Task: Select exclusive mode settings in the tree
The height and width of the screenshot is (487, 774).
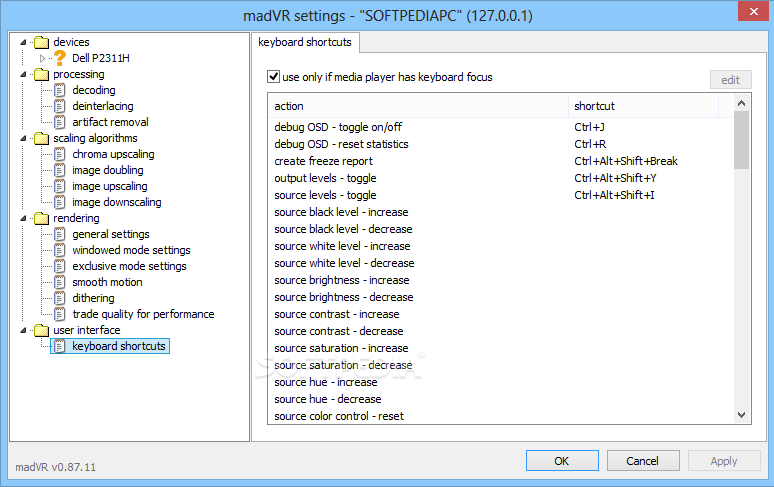Action: click(x=129, y=266)
